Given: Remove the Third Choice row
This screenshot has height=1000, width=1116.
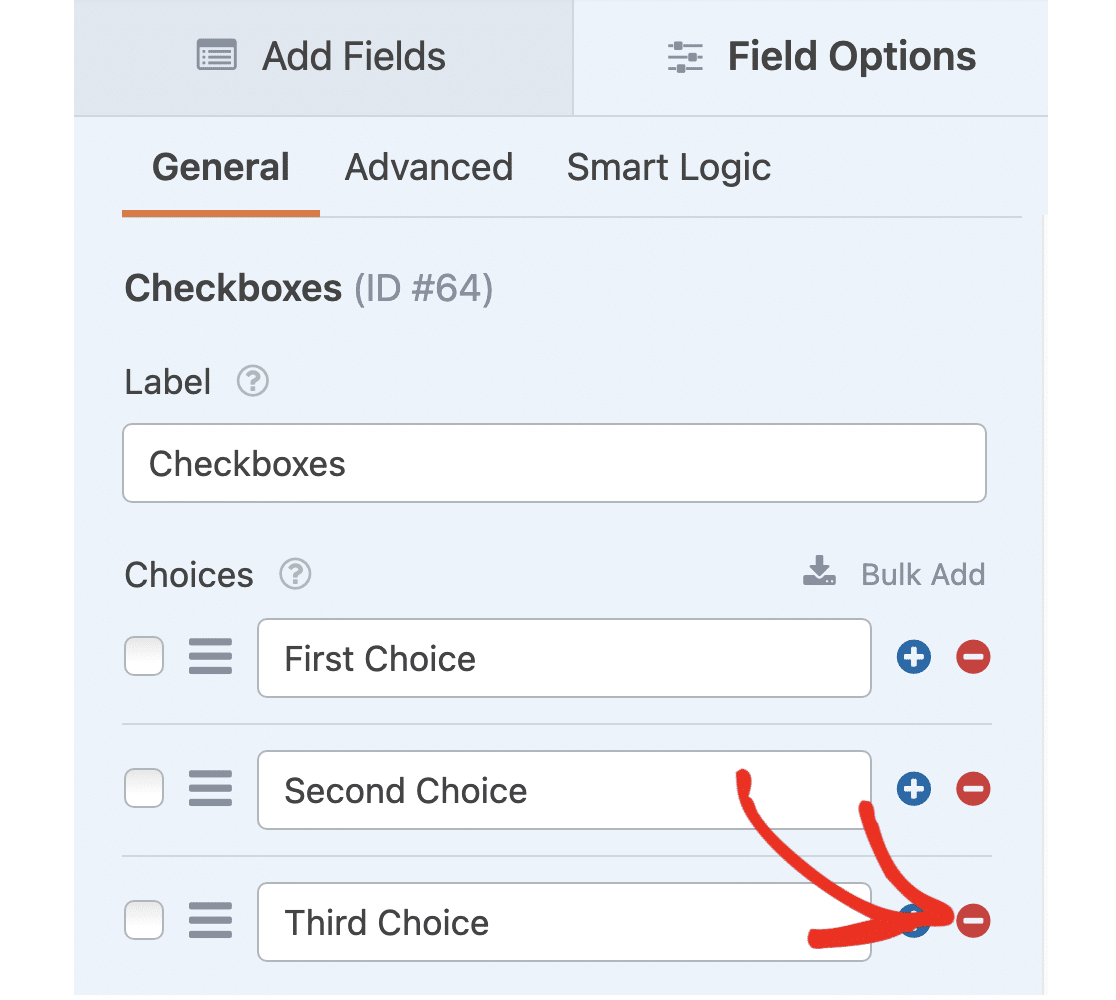Looking at the screenshot, I should 972,921.
